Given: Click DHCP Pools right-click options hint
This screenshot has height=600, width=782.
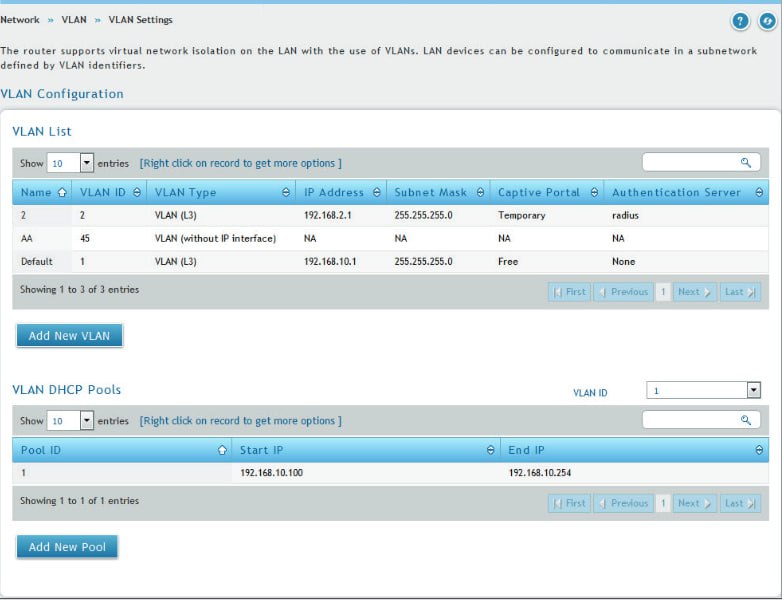Looking at the screenshot, I should 240,420.
